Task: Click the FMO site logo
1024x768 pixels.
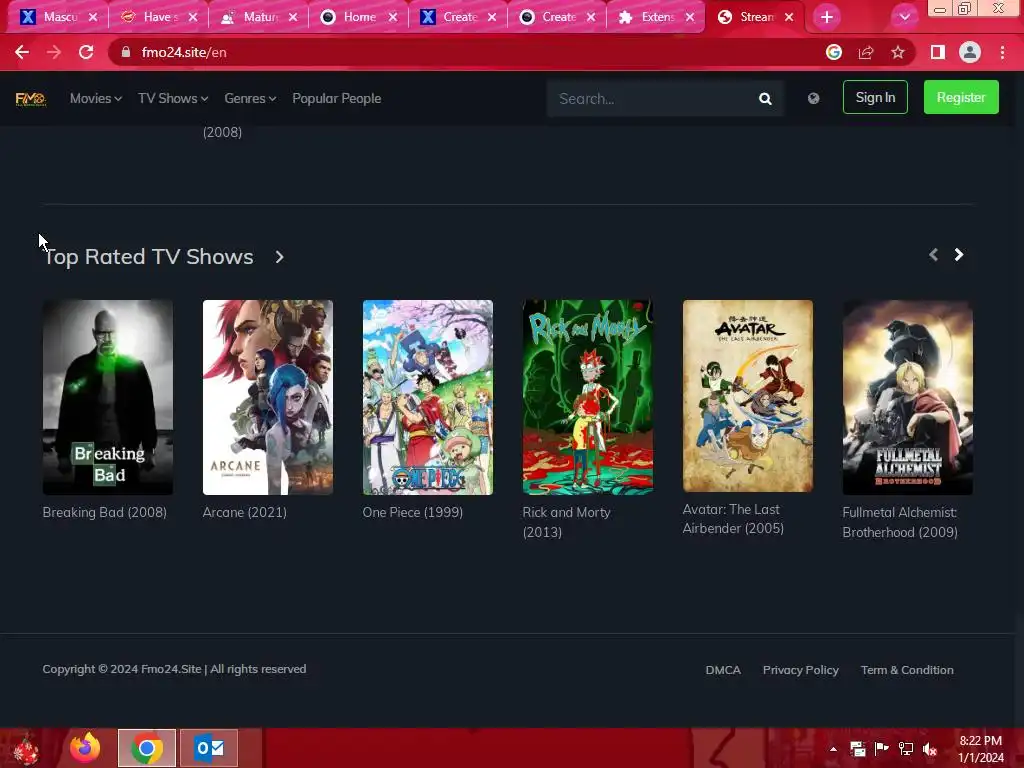Action: pos(31,99)
